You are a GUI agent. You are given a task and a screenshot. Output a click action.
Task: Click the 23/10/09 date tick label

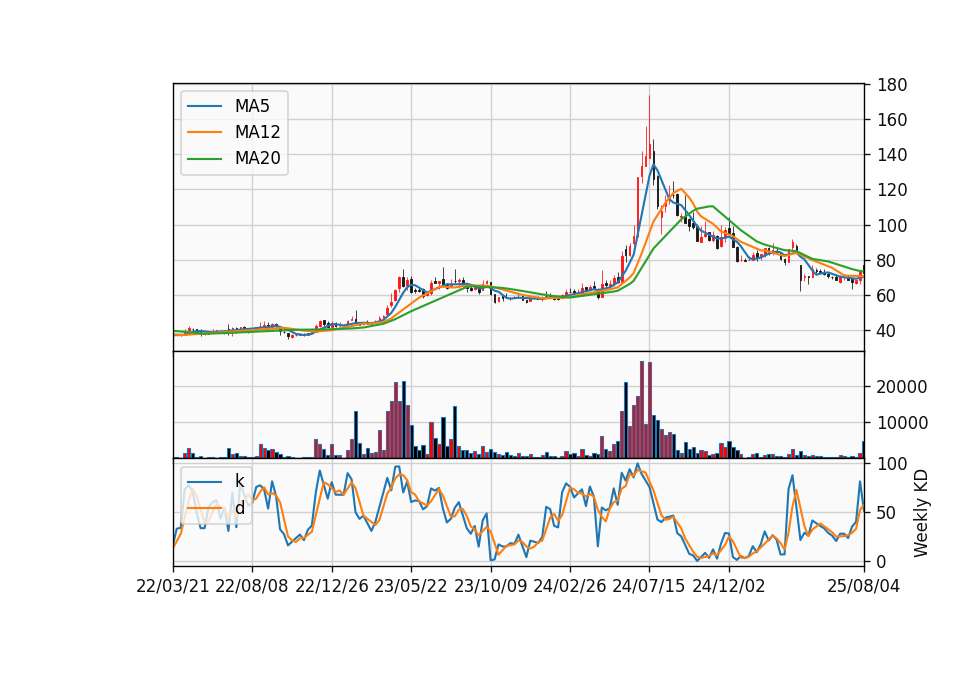490,586
